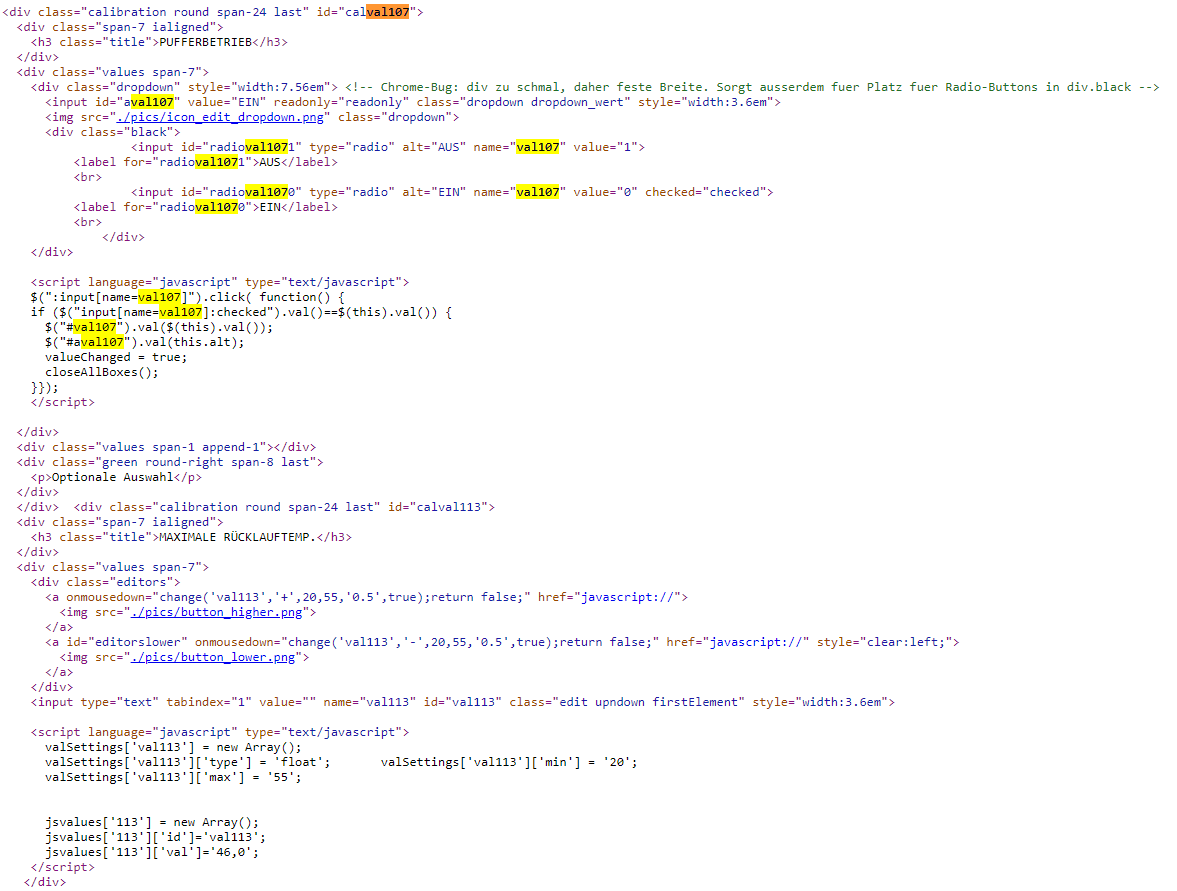Click the $("#aval107").val(this.alt) line

(145, 342)
